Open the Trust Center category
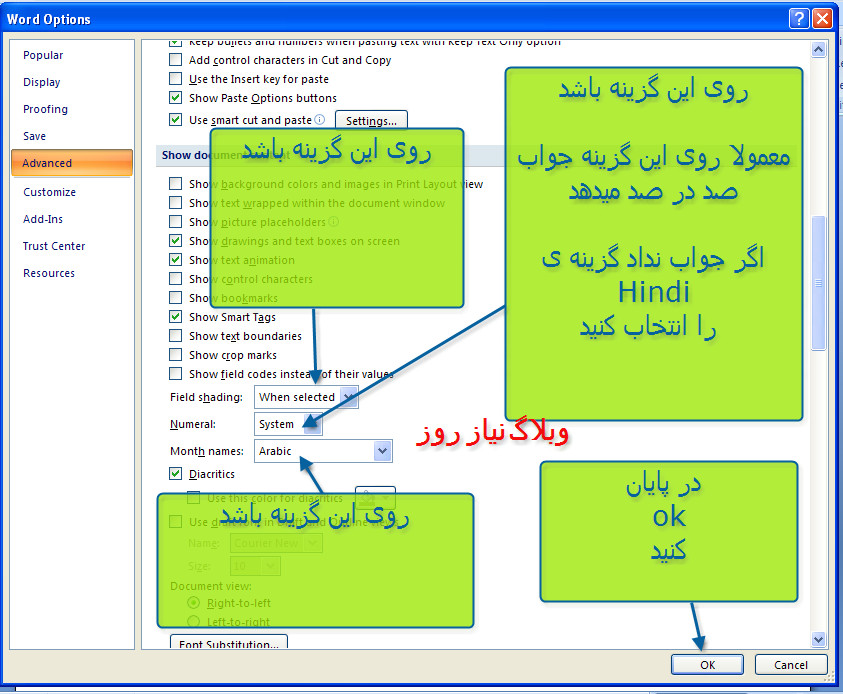843x694 pixels. pos(54,246)
